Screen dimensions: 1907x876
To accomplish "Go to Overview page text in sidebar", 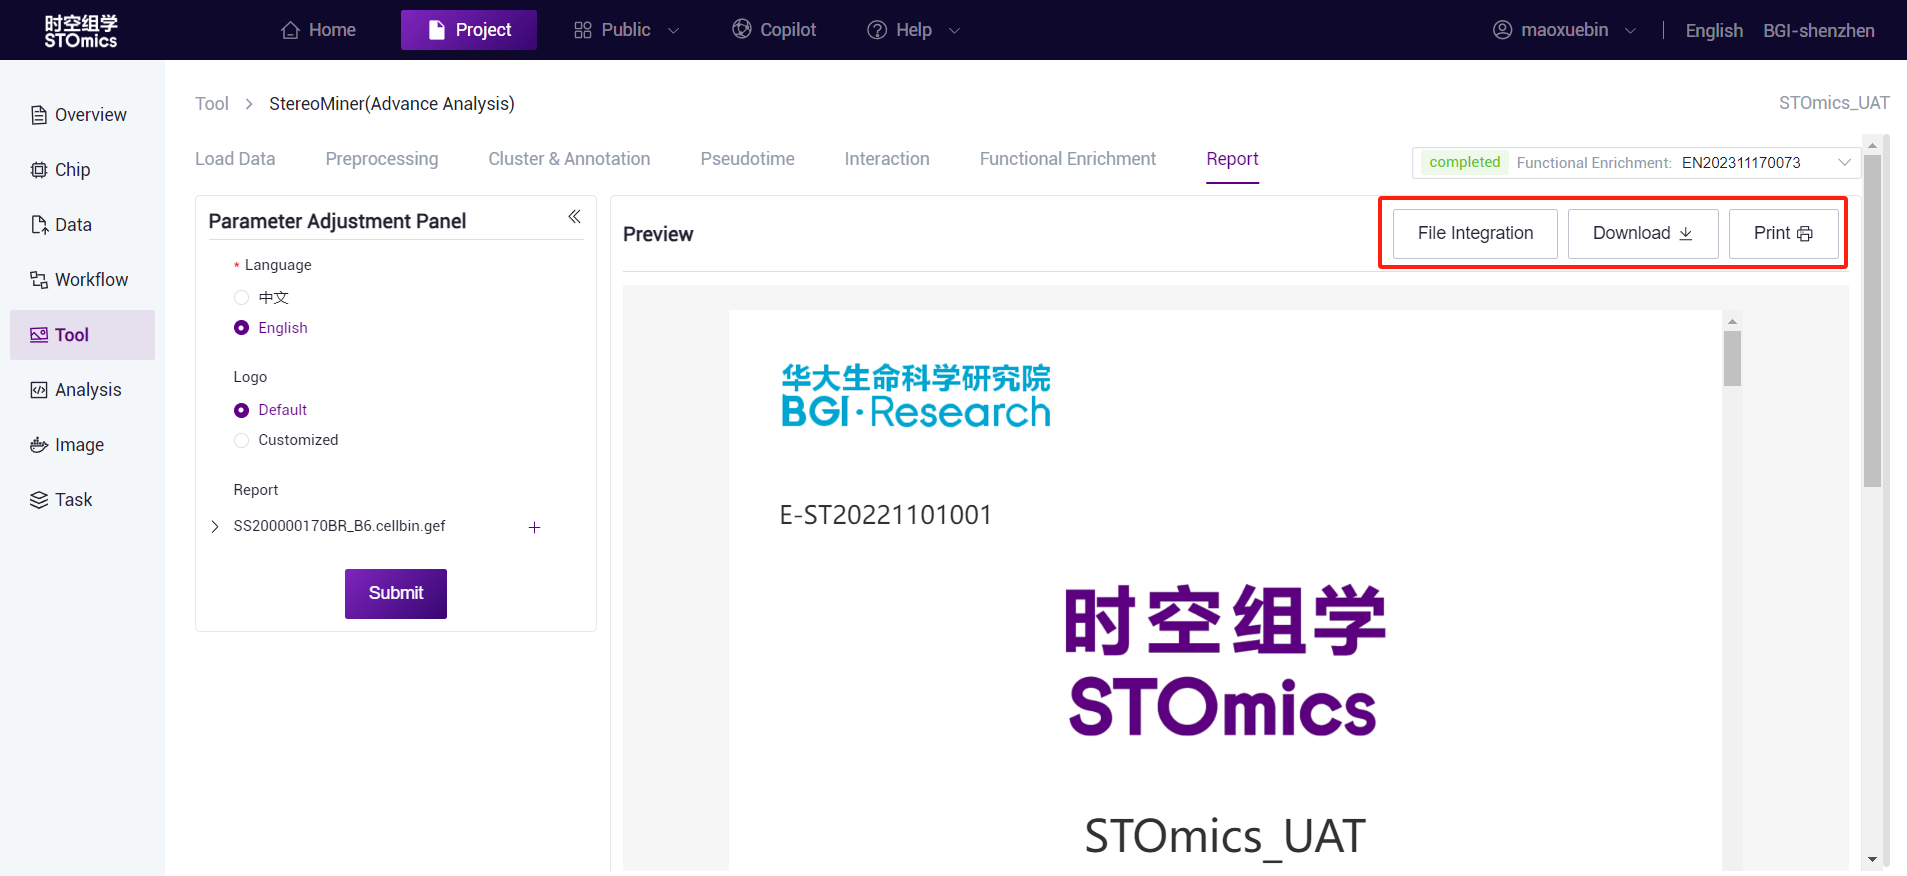I will click(91, 115).
